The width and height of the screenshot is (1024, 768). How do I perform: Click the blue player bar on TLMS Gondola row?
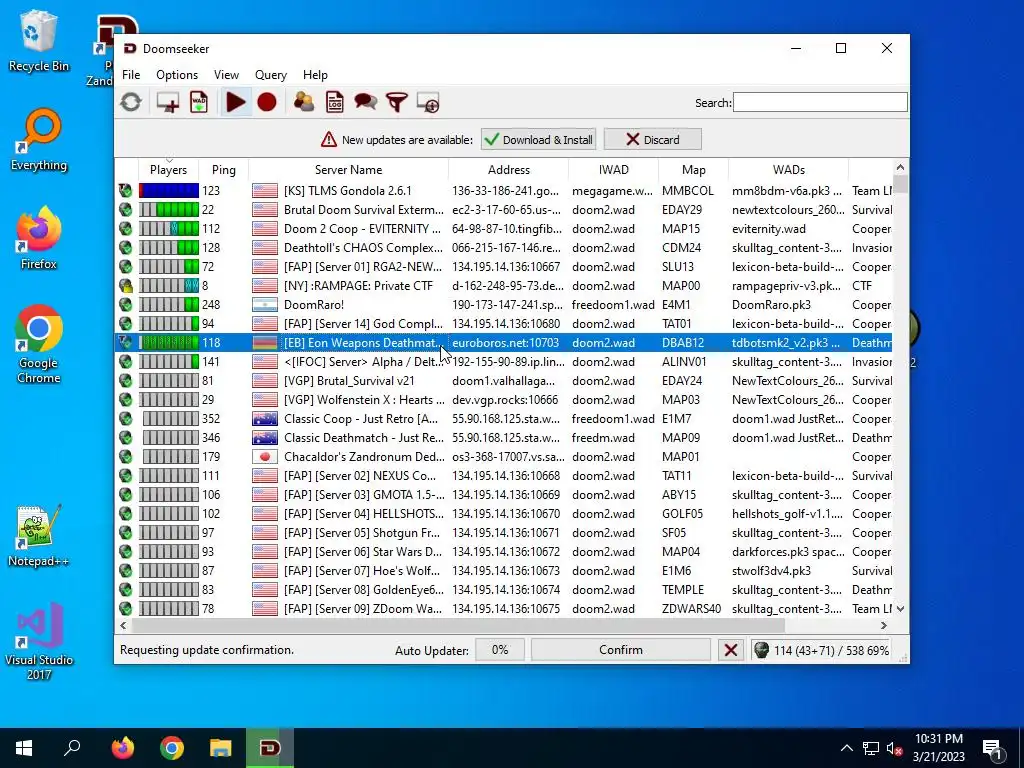[x=169, y=191]
